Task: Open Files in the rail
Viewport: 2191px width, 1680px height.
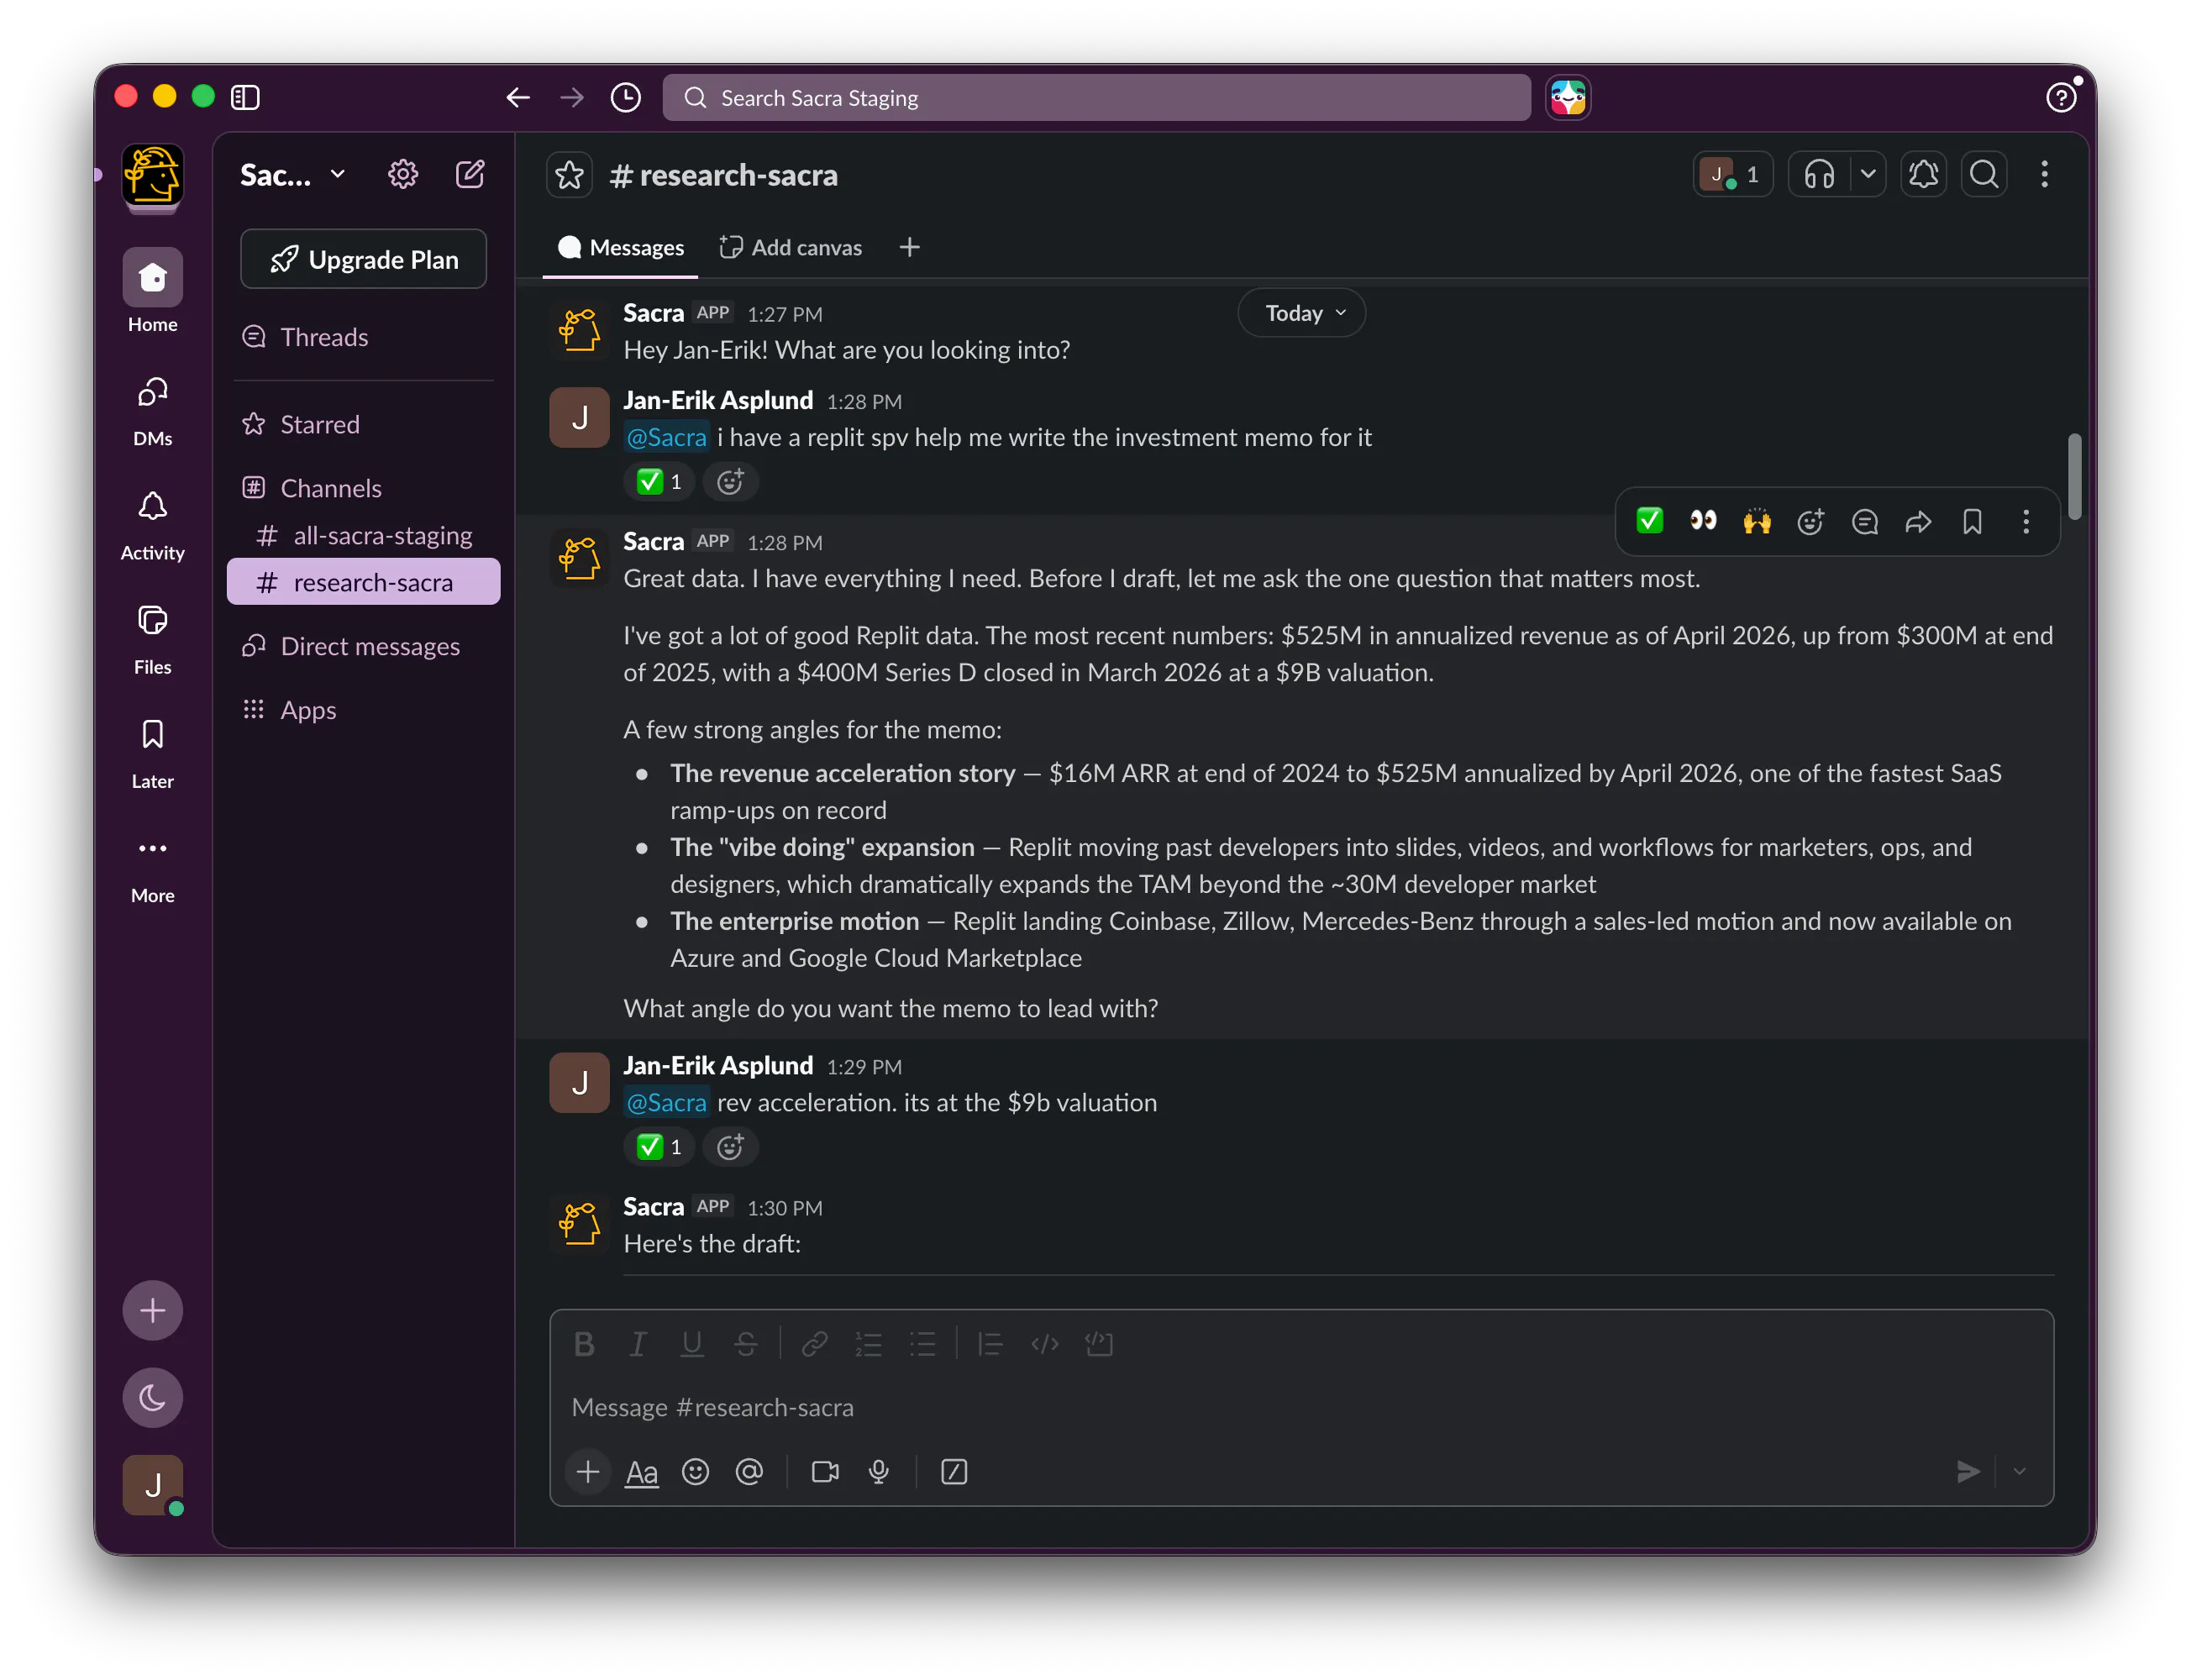Action: click(x=153, y=639)
